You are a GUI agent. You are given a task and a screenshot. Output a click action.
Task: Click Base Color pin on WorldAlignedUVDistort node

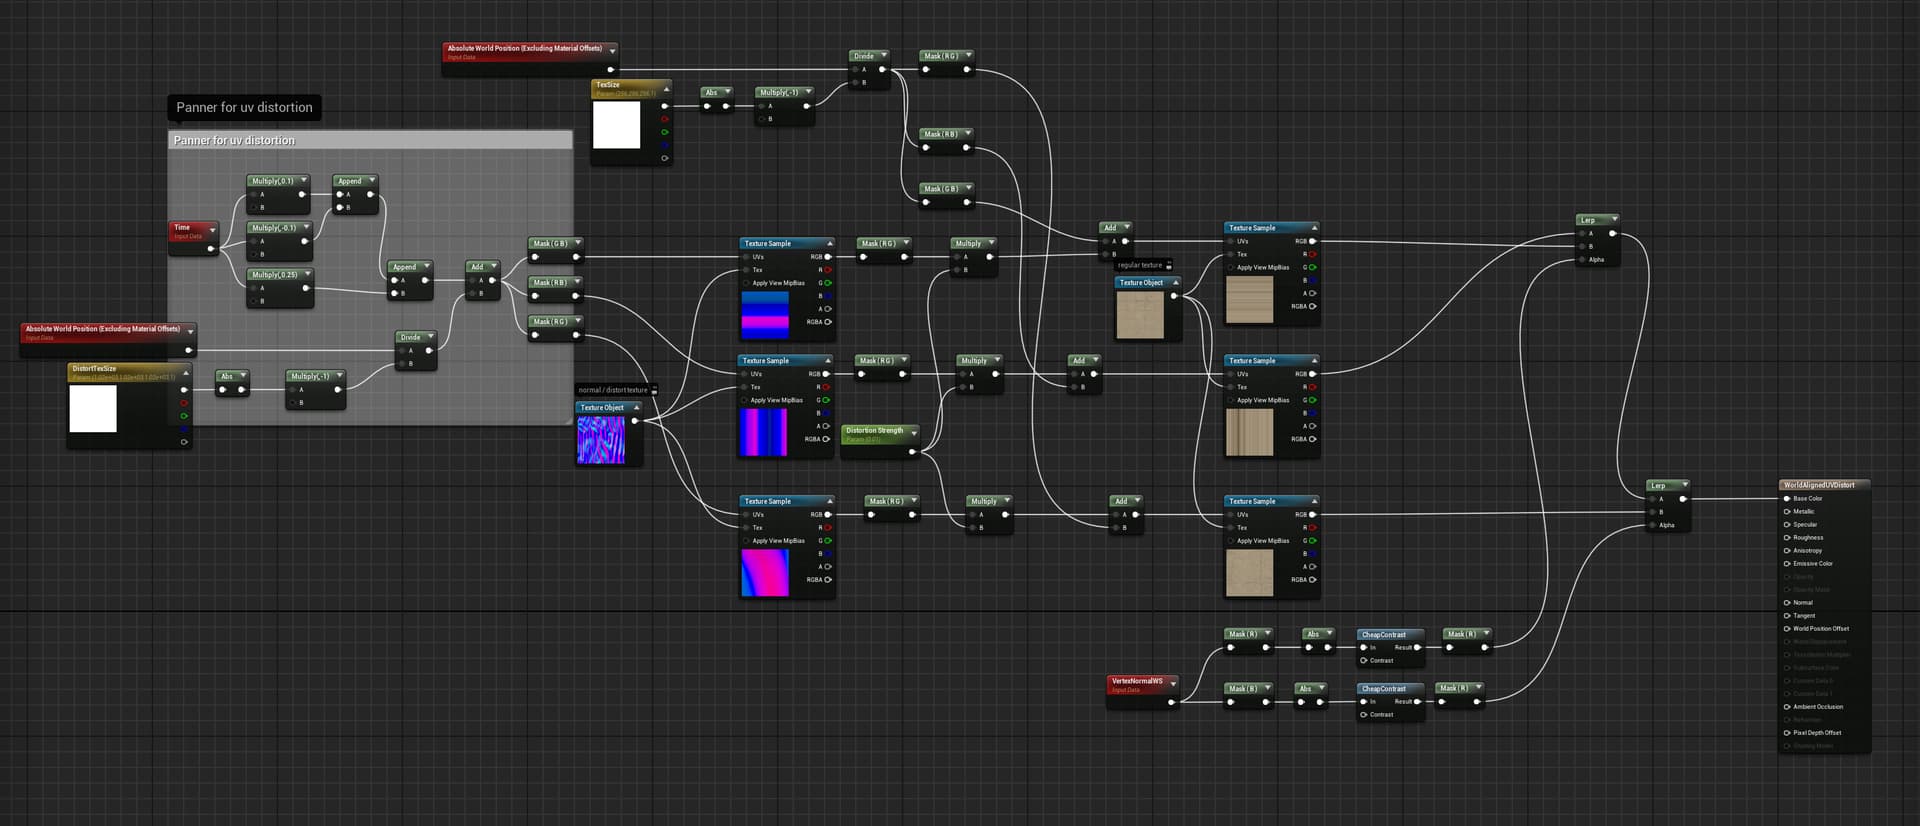point(1787,498)
